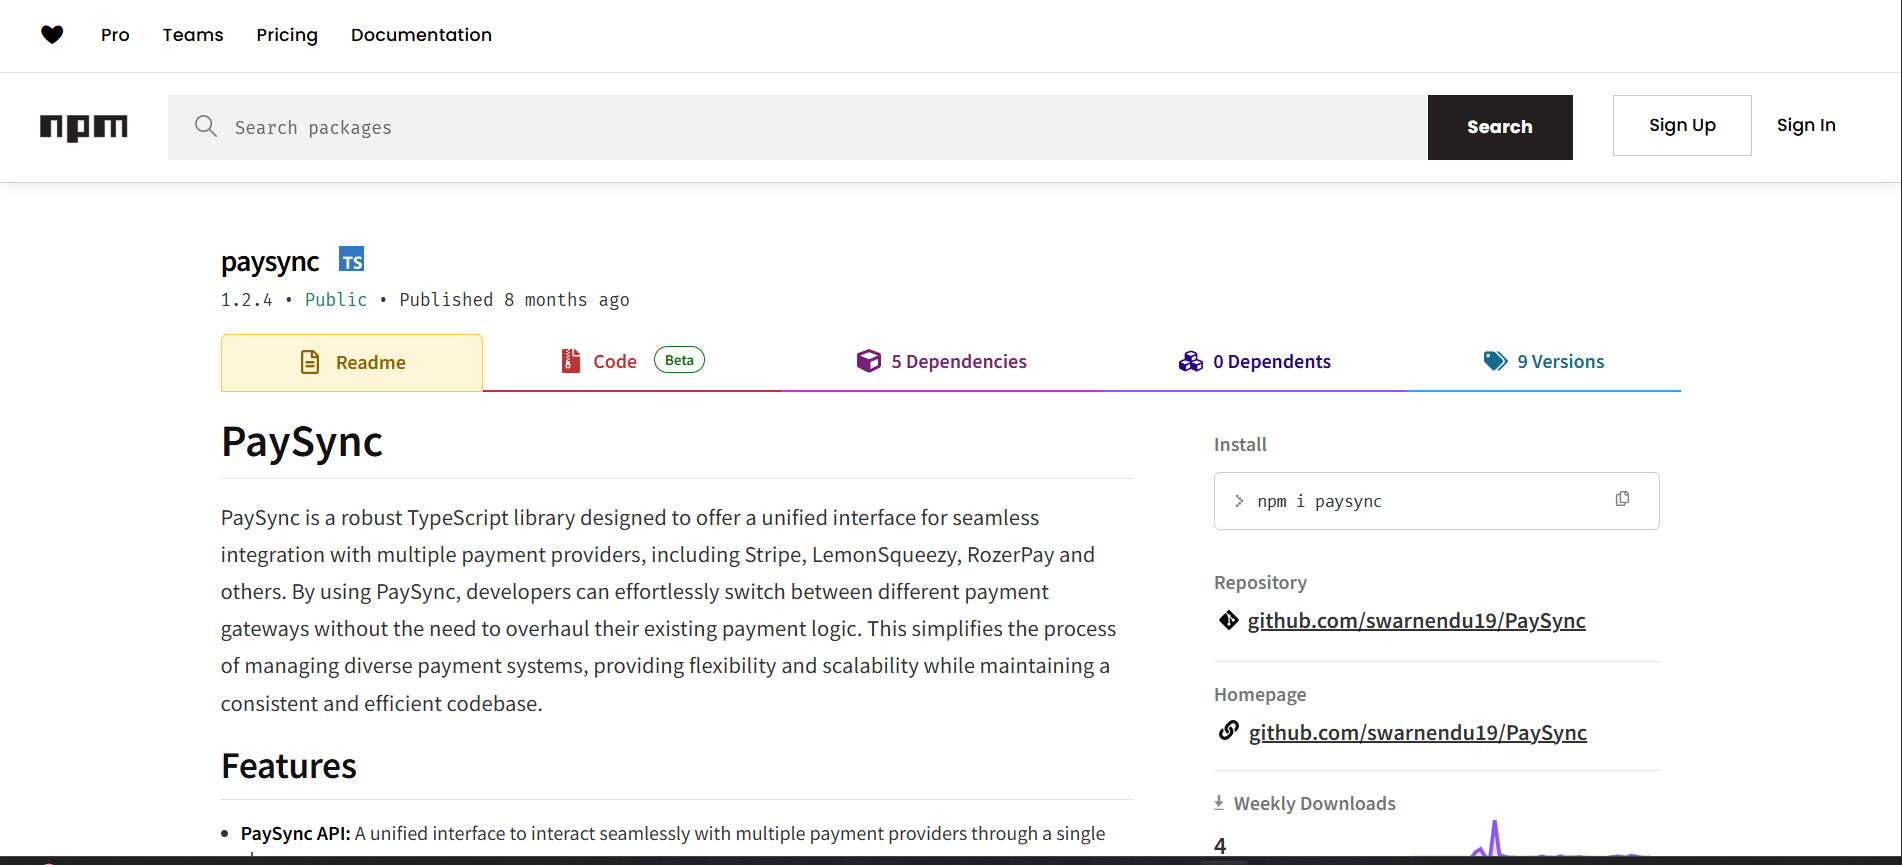The height and width of the screenshot is (865, 1902).
Task: Click the PaySync readme heading
Action: (302, 442)
